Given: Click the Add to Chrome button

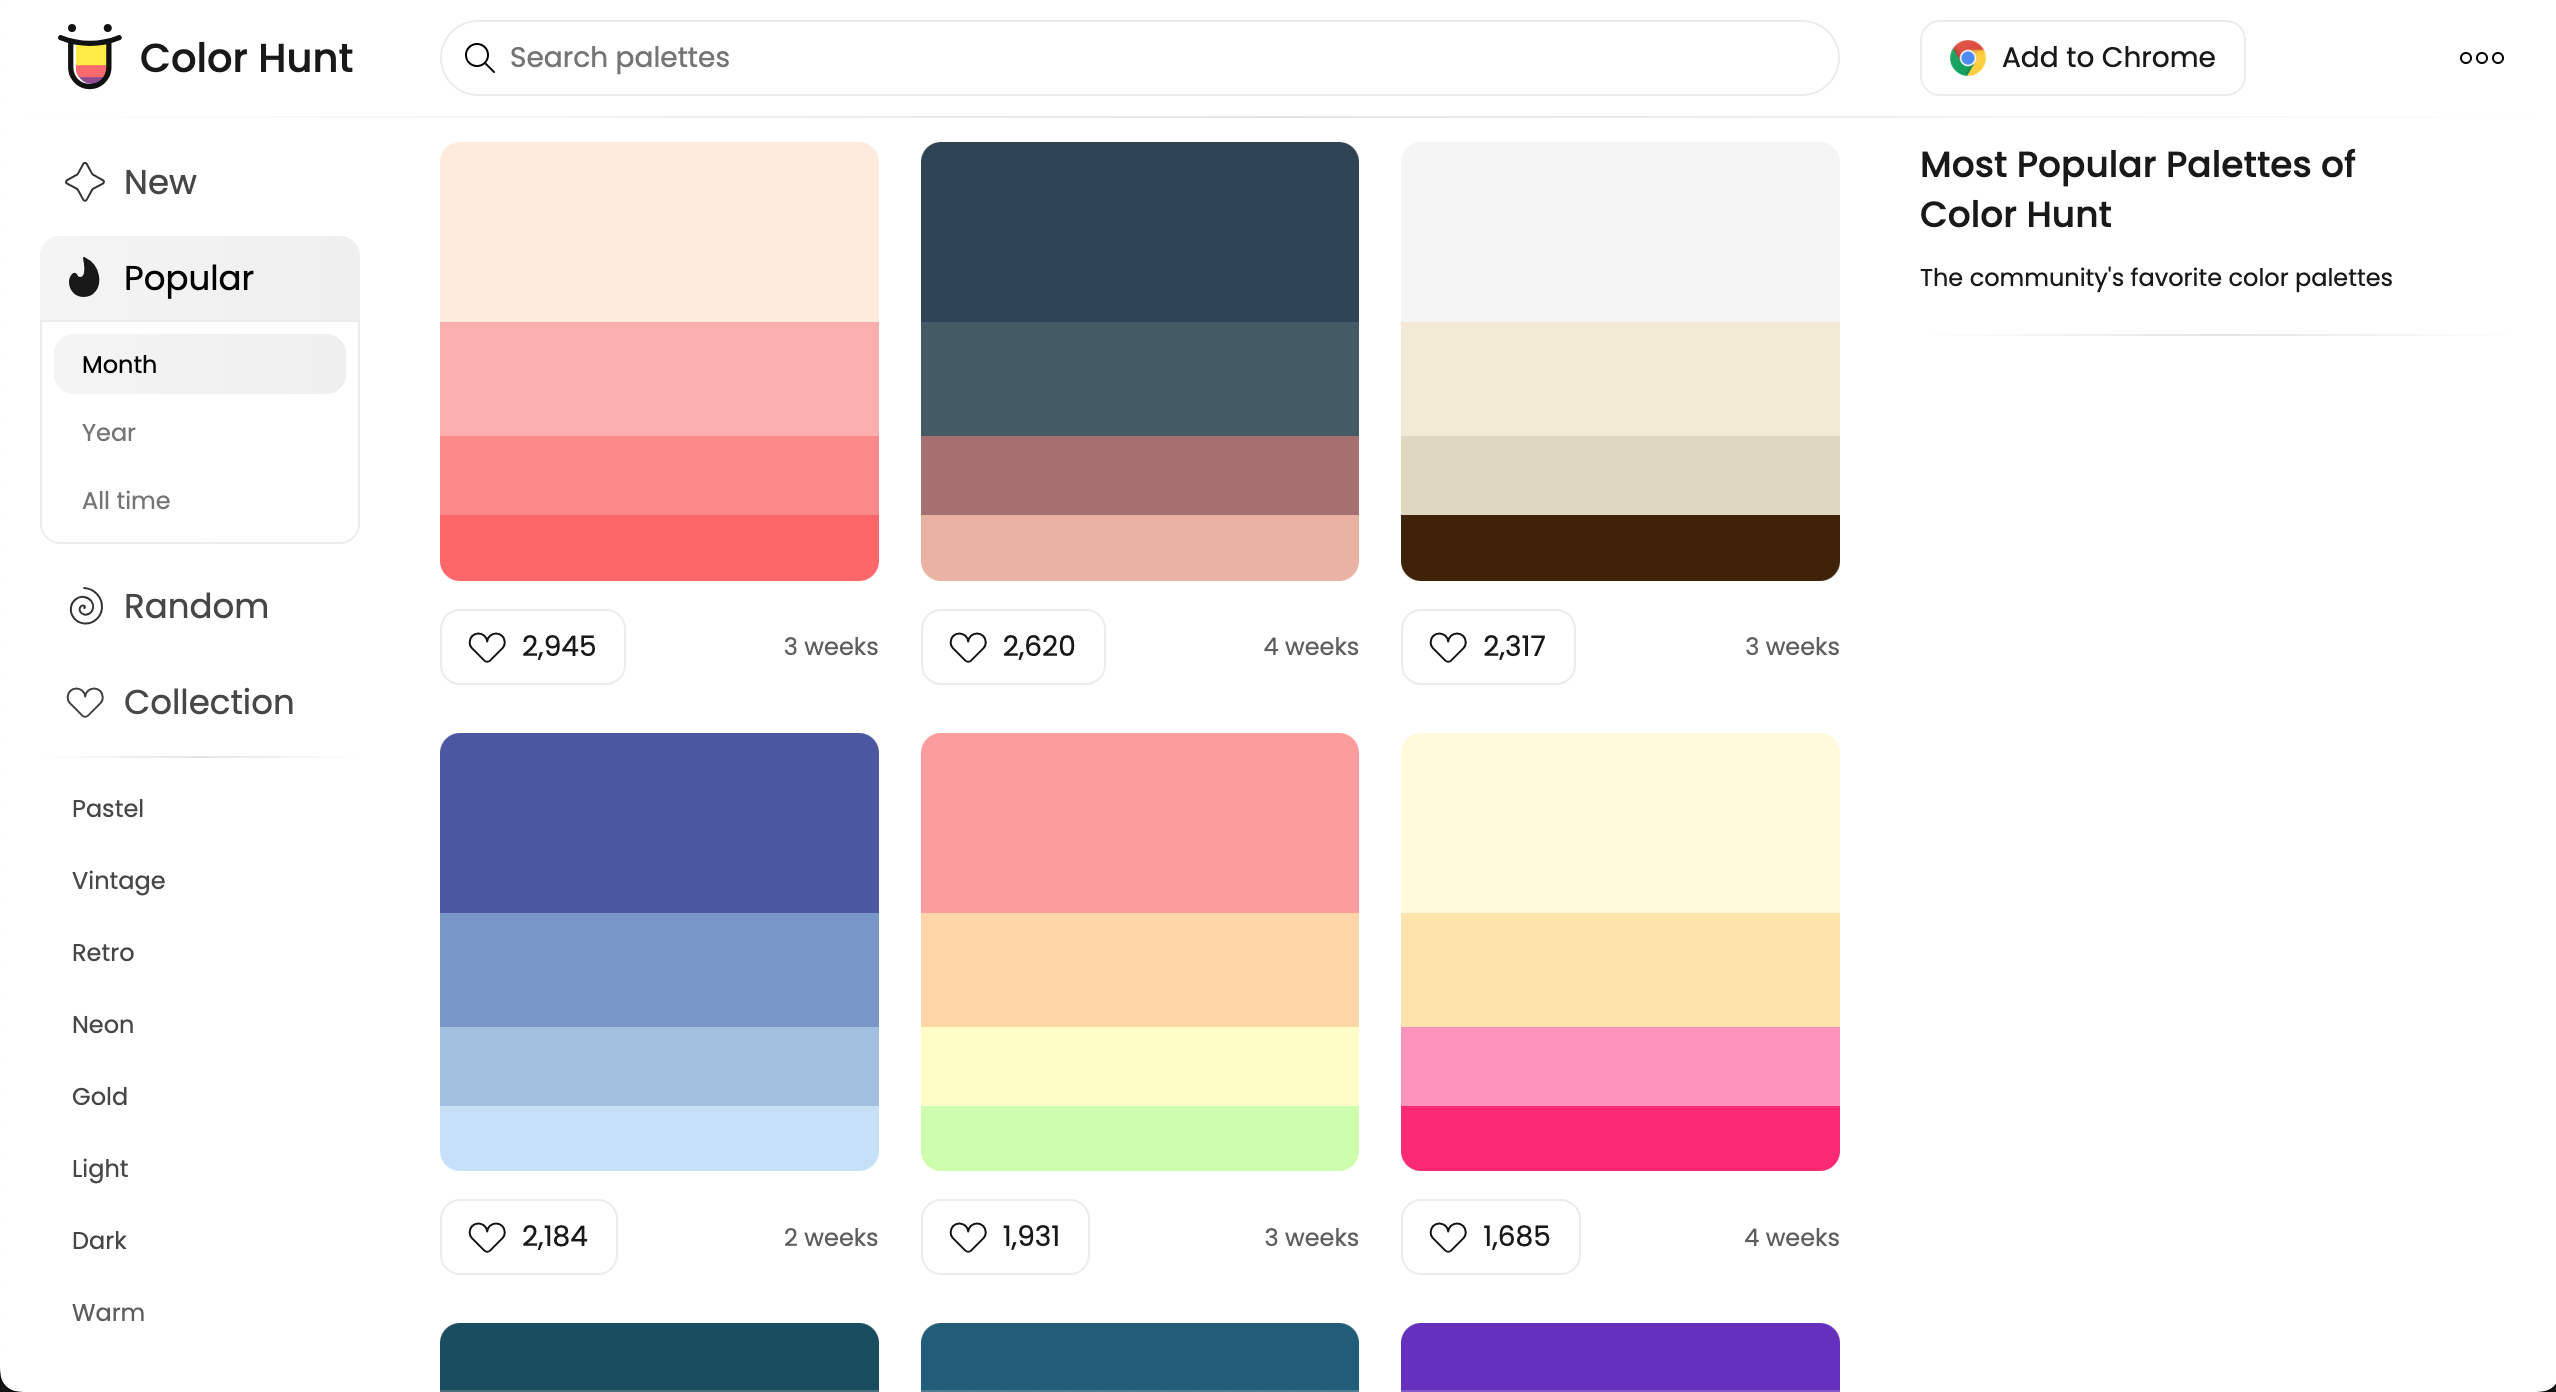Looking at the screenshot, I should 2082,58.
